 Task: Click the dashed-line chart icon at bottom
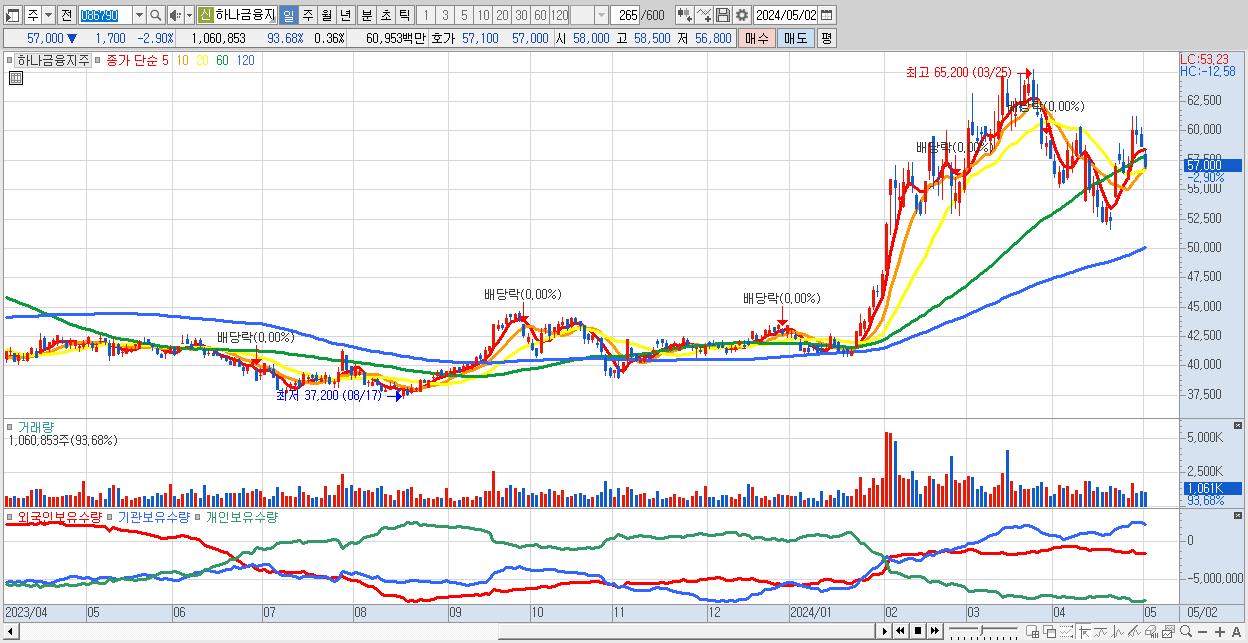[1066, 631]
